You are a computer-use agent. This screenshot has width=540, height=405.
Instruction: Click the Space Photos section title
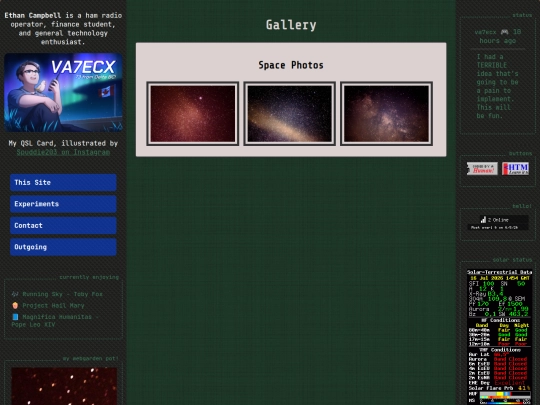tap(291, 65)
